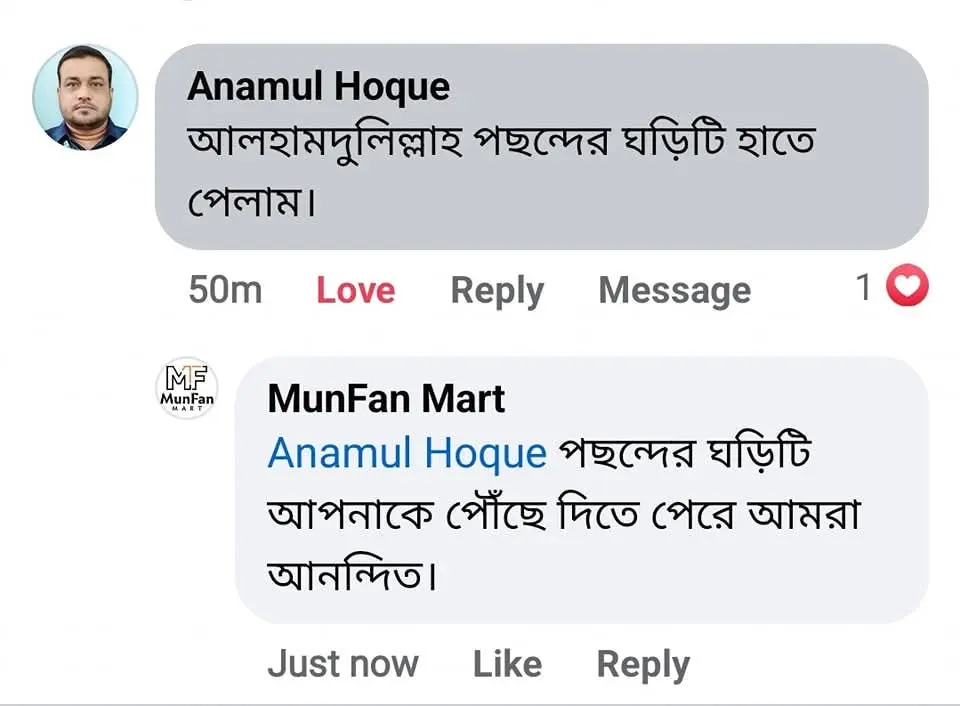960x706 pixels.
Task: Click the red heart reaction icon
Action: coord(909,289)
